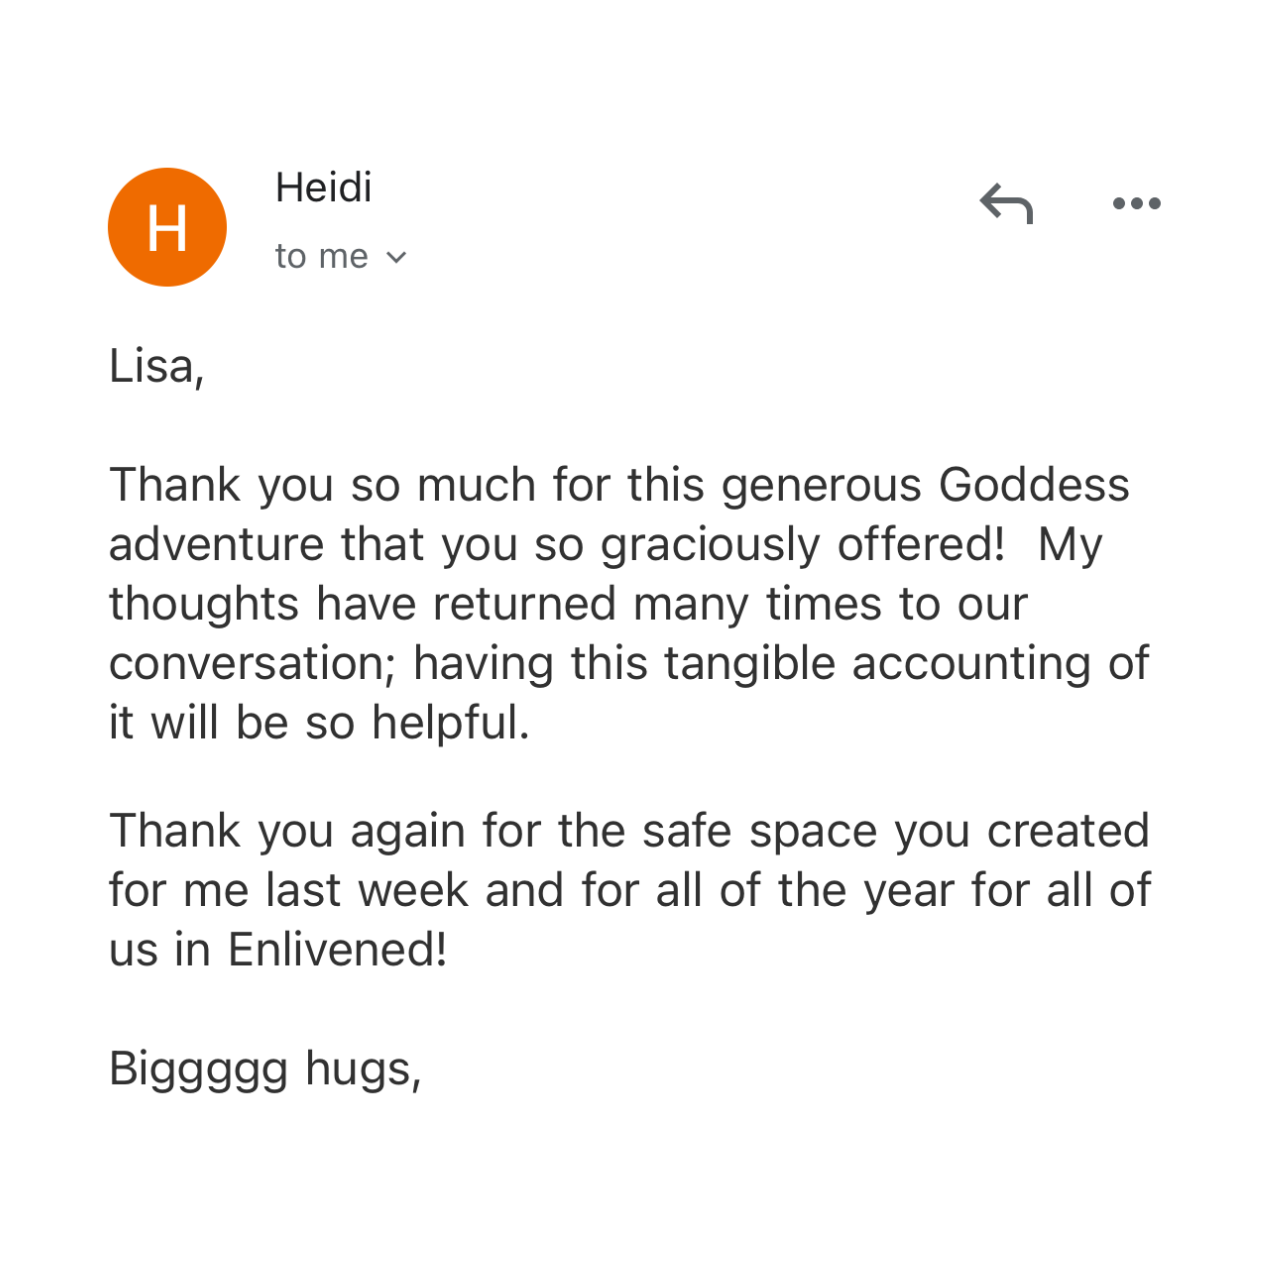
Task: Open sender name Heidi
Action: click(324, 187)
